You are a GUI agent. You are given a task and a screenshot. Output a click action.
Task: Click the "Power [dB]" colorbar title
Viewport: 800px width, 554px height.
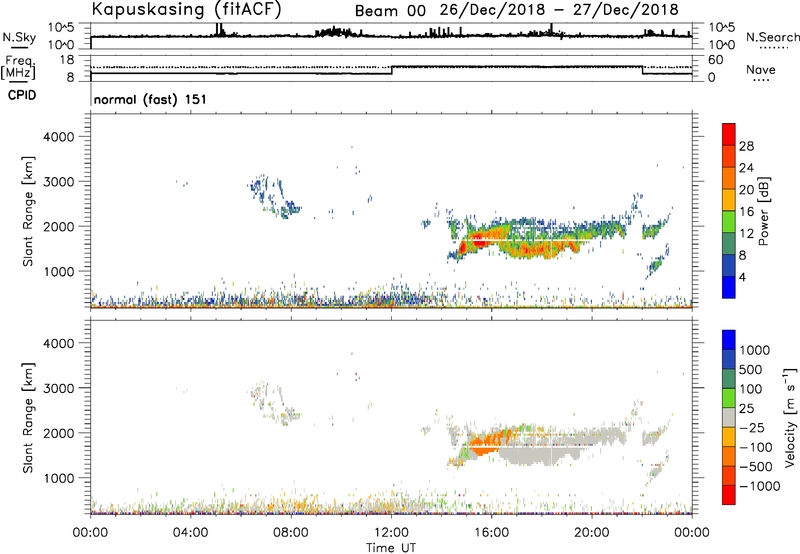pyautogui.click(x=763, y=211)
